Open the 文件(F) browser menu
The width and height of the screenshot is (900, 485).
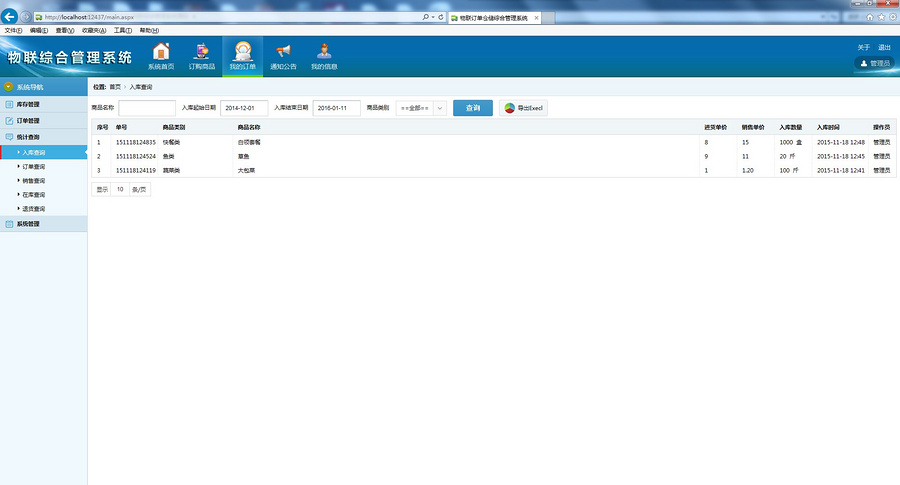click(13, 30)
